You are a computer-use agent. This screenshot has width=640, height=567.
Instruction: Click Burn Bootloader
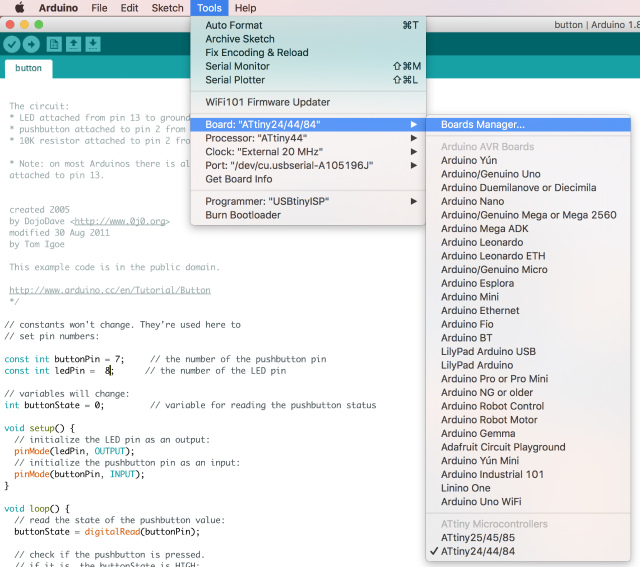click(x=308, y=215)
